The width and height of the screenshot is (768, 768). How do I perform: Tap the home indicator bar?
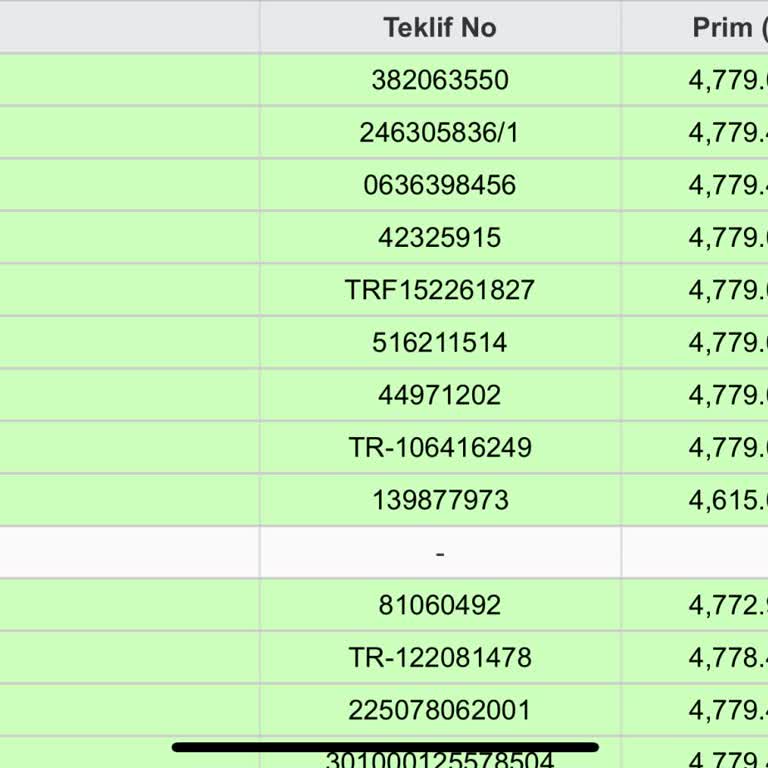tap(385, 747)
